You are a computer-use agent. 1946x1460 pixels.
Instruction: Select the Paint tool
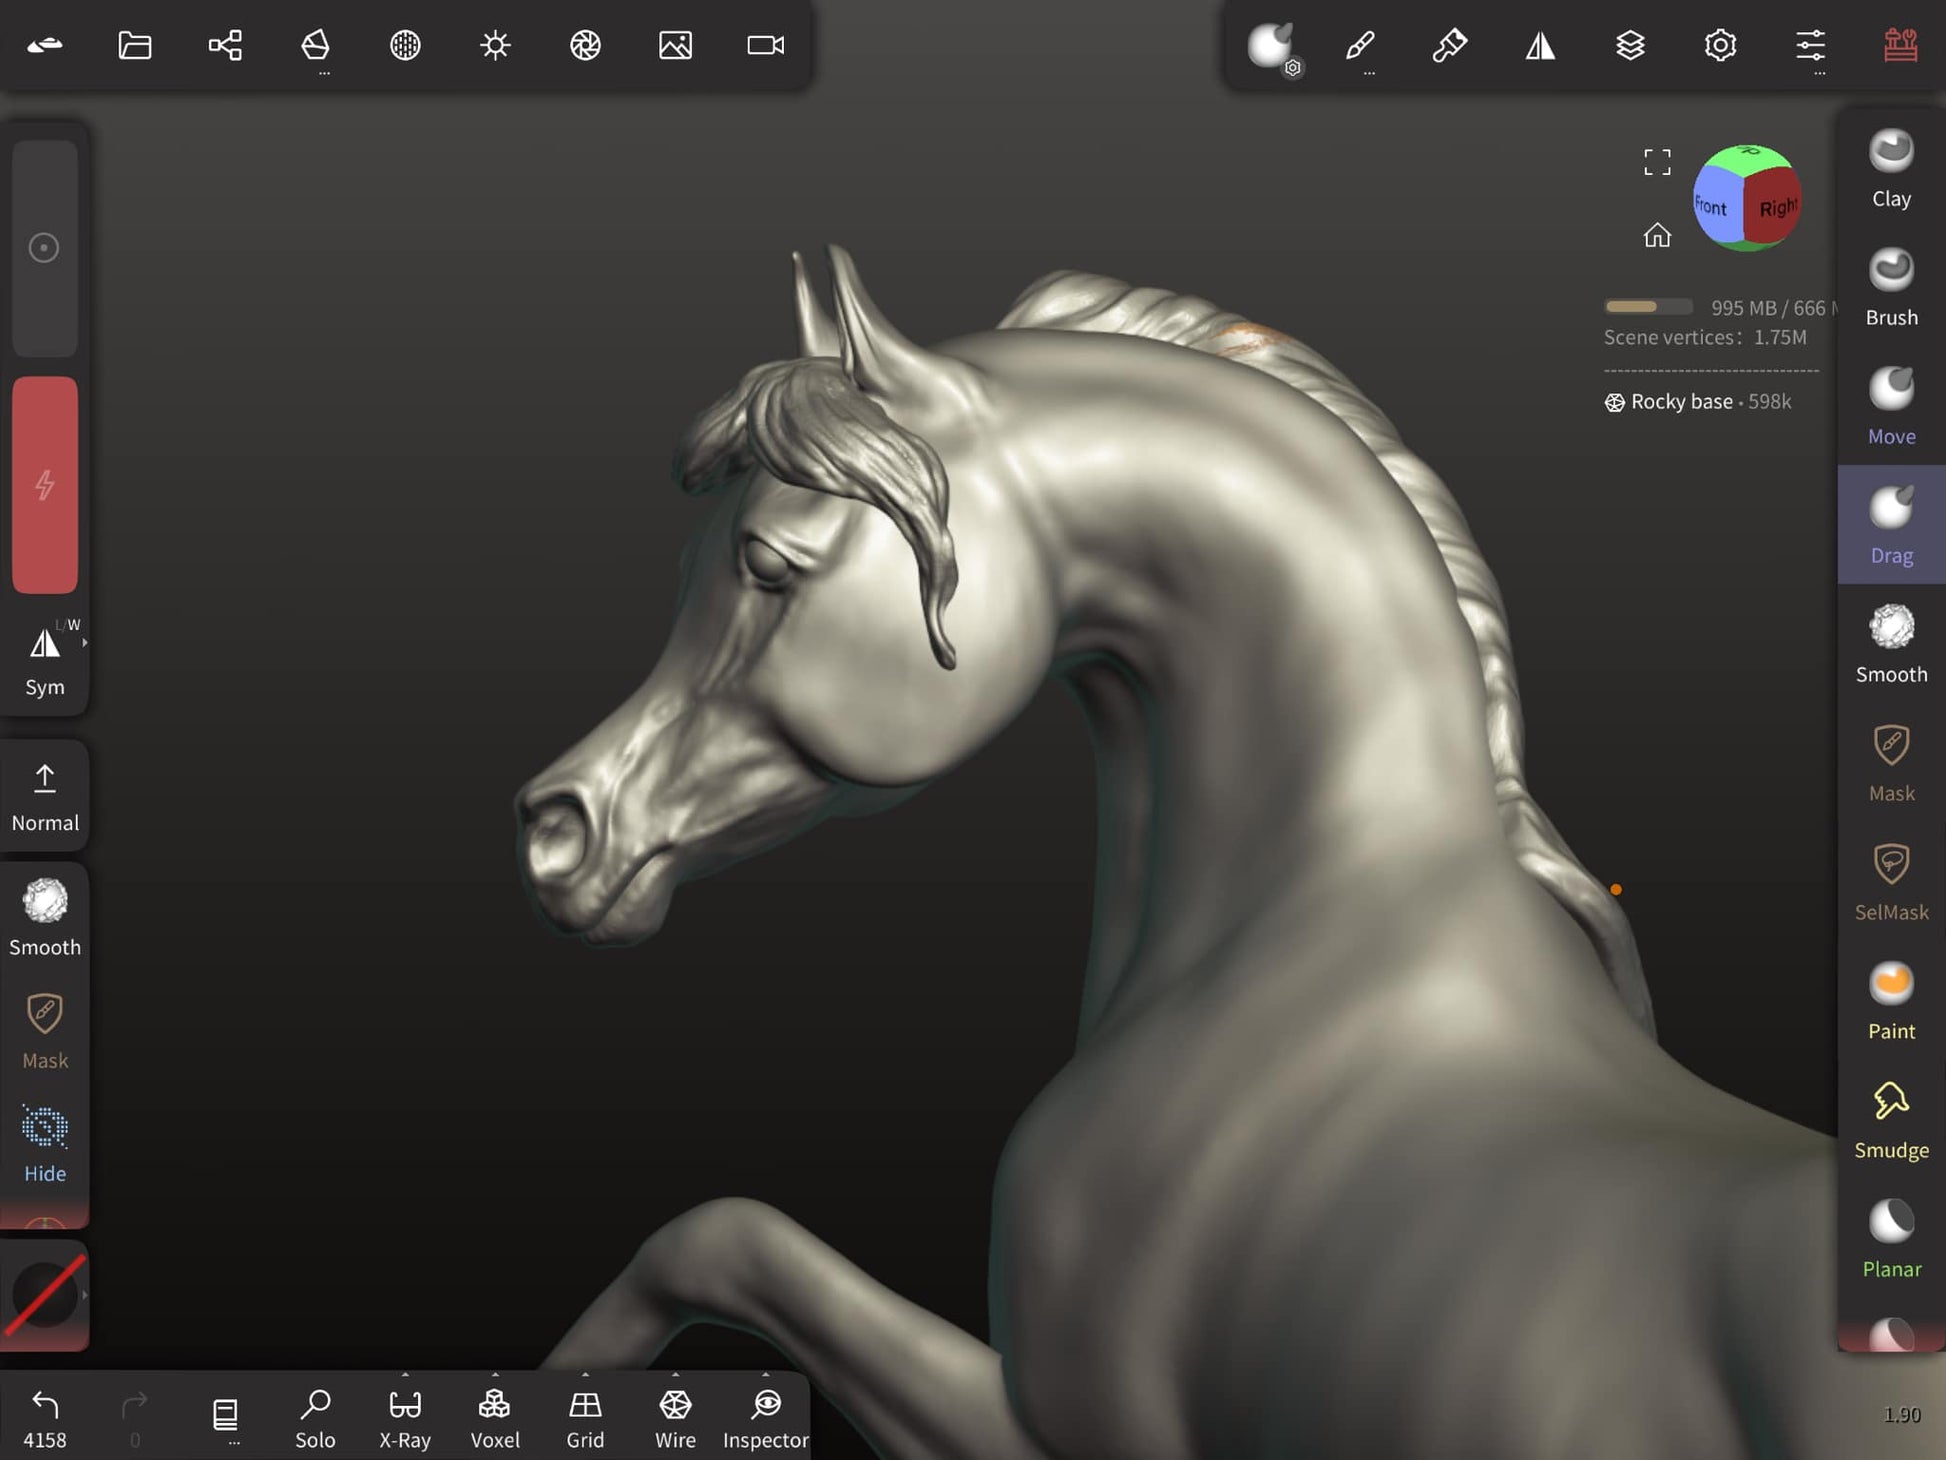click(1890, 1000)
